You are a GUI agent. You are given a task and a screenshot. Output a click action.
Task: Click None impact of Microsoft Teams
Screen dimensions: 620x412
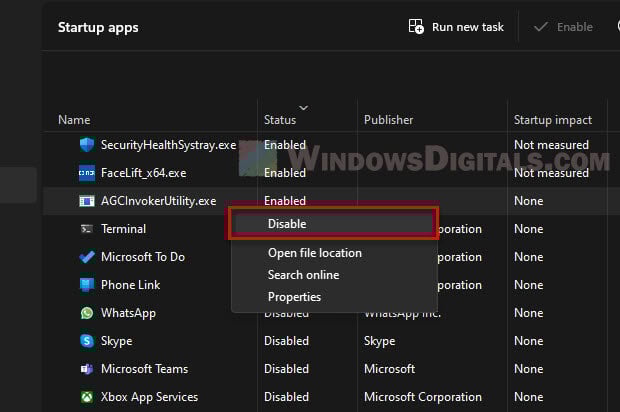(x=528, y=369)
